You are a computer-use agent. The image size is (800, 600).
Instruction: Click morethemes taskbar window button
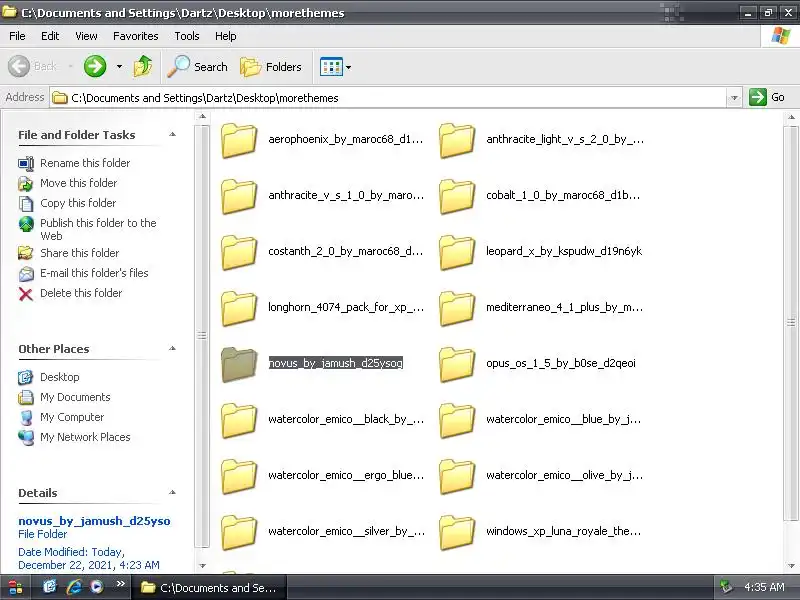209,588
